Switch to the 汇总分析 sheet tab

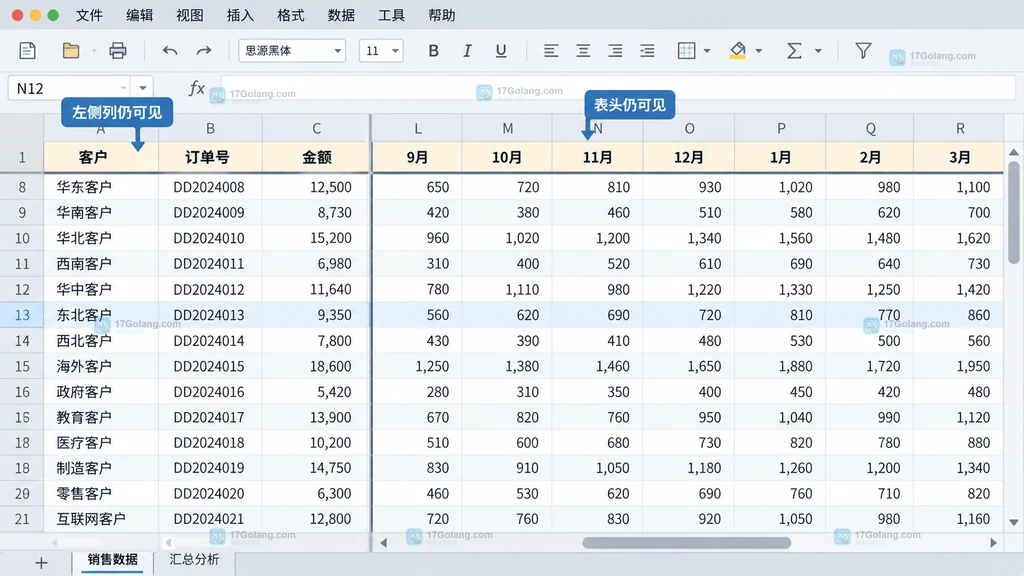click(194, 560)
